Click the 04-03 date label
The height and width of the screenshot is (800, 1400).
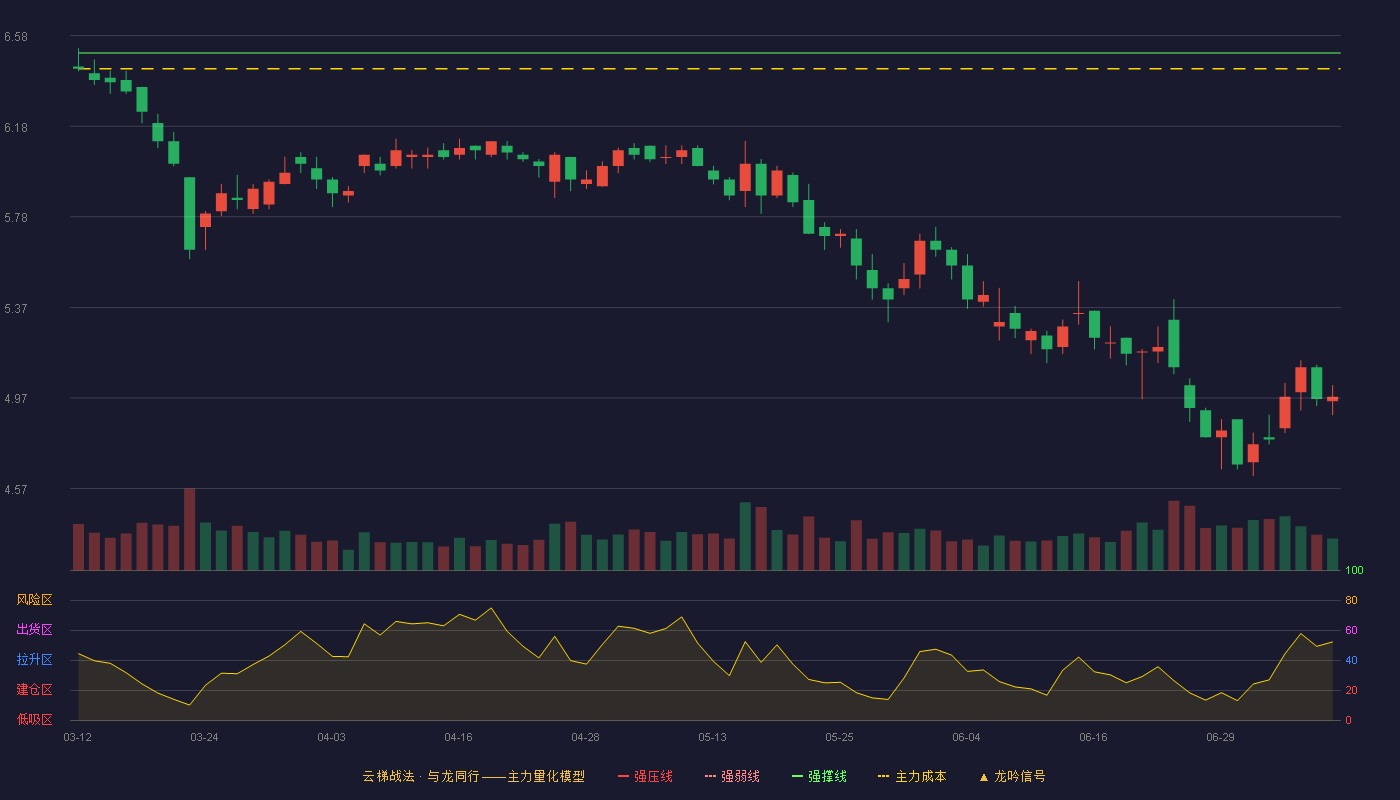tap(331, 737)
